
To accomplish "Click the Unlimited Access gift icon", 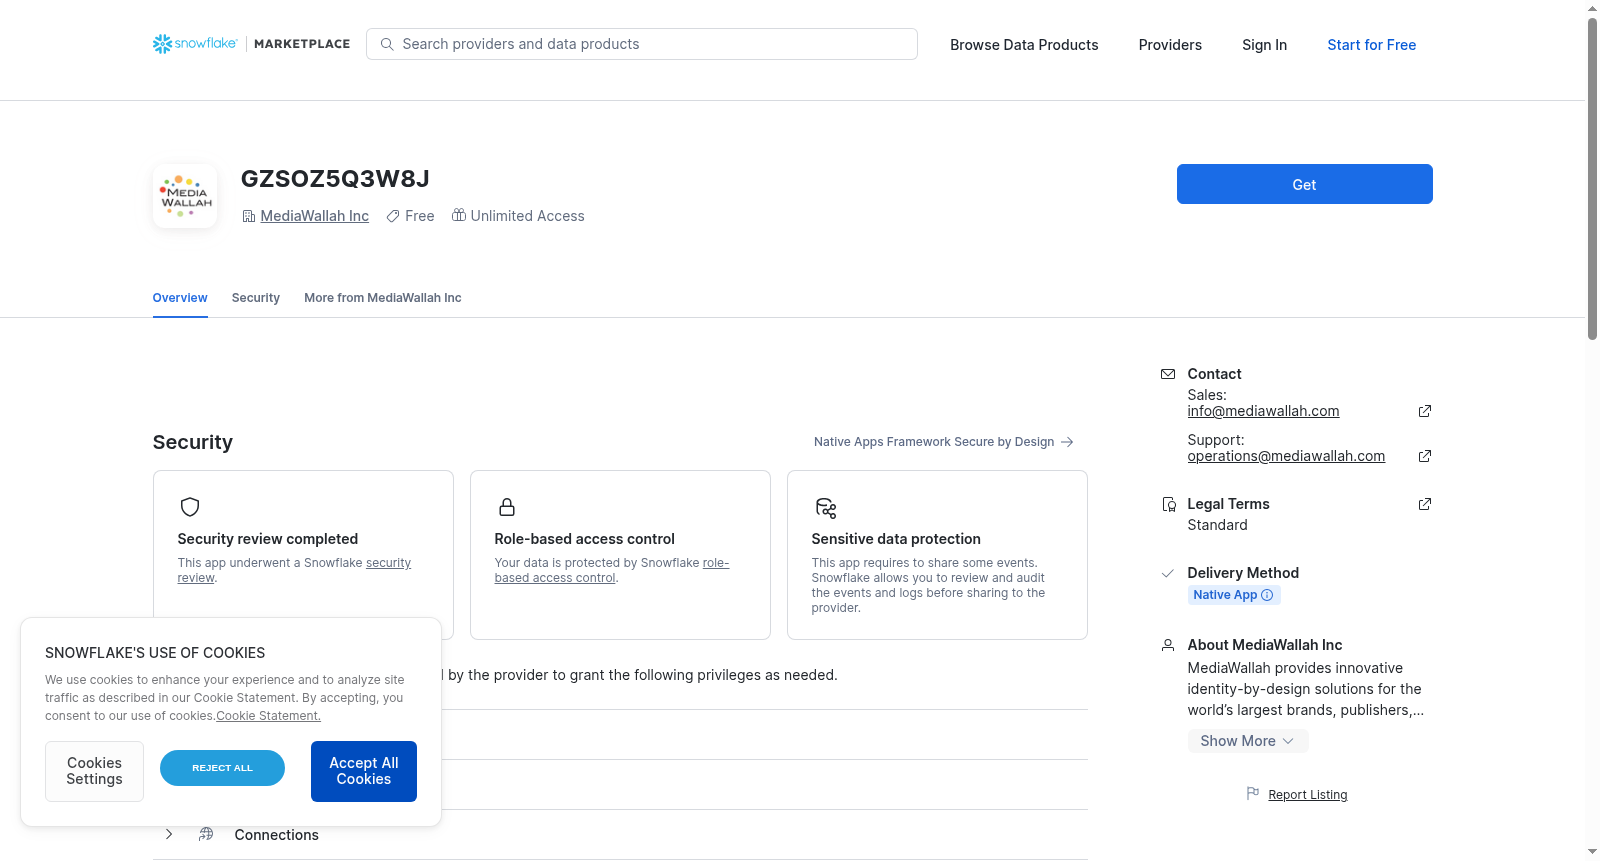I will 459,215.
